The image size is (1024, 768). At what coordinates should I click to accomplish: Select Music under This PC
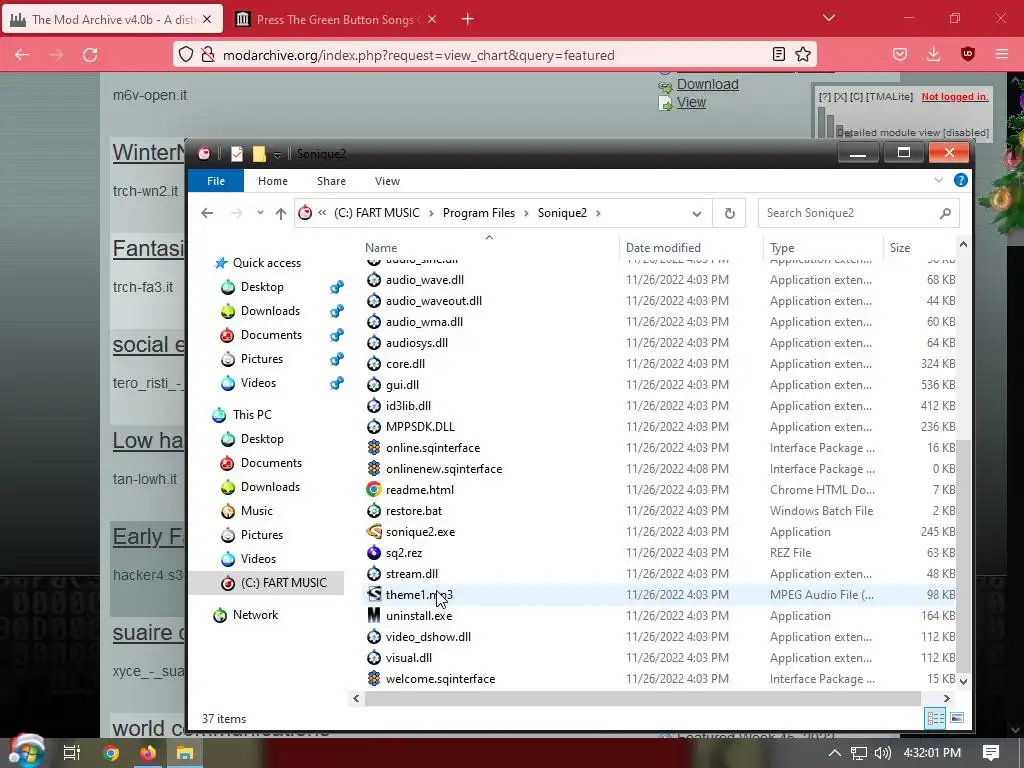[256, 511]
